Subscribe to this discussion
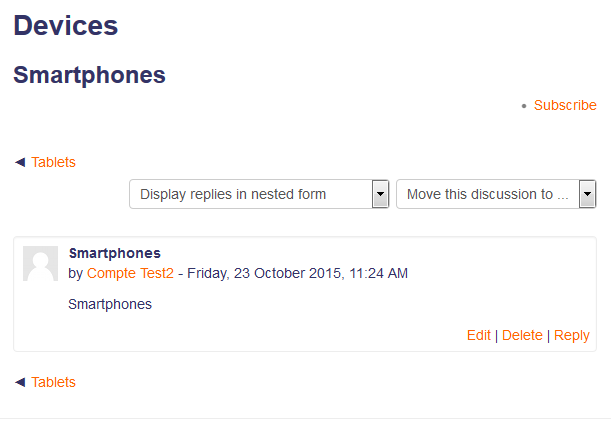 point(565,105)
